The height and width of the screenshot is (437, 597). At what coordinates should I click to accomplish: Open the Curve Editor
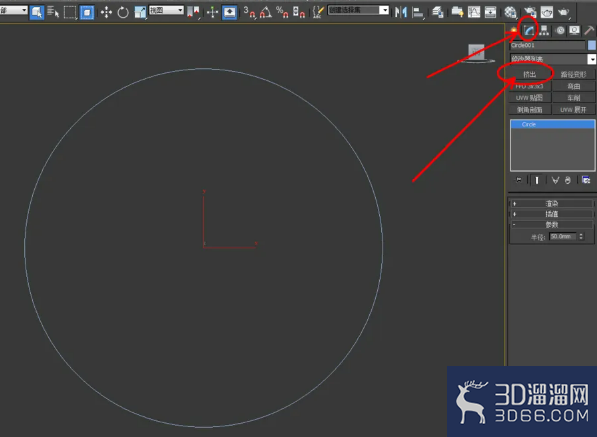[474, 12]
